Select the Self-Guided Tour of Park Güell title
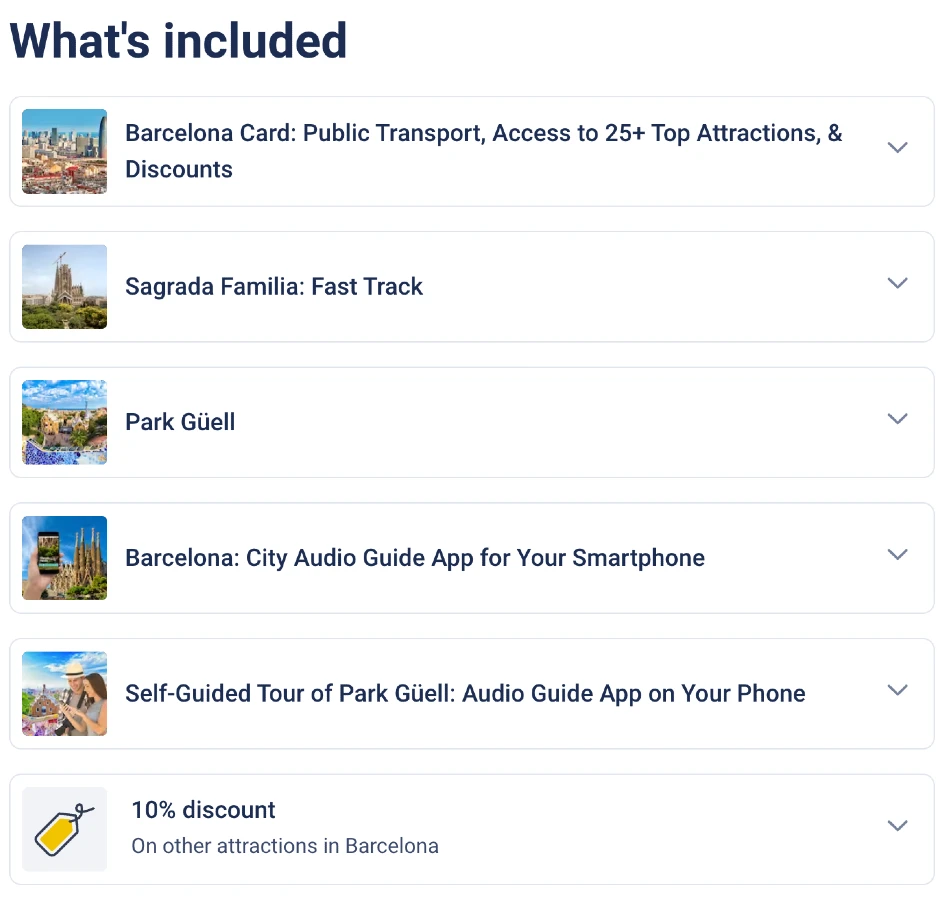 [x=465, y=693]
